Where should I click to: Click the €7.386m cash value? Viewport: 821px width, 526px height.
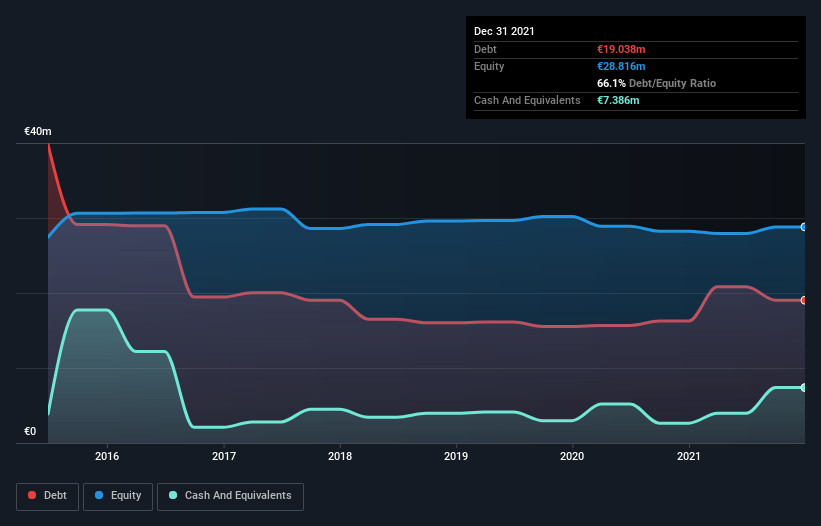tap(618, 100)
